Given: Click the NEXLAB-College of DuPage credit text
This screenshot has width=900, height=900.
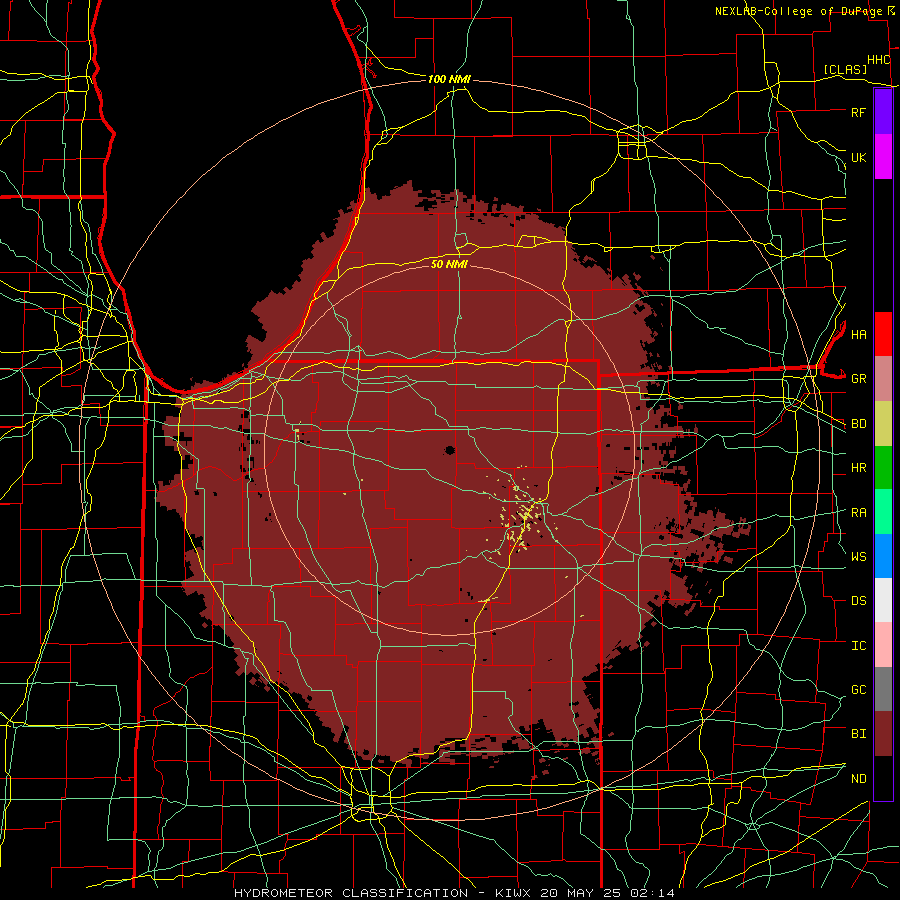Looking at the screenshot, I should 798,11.
